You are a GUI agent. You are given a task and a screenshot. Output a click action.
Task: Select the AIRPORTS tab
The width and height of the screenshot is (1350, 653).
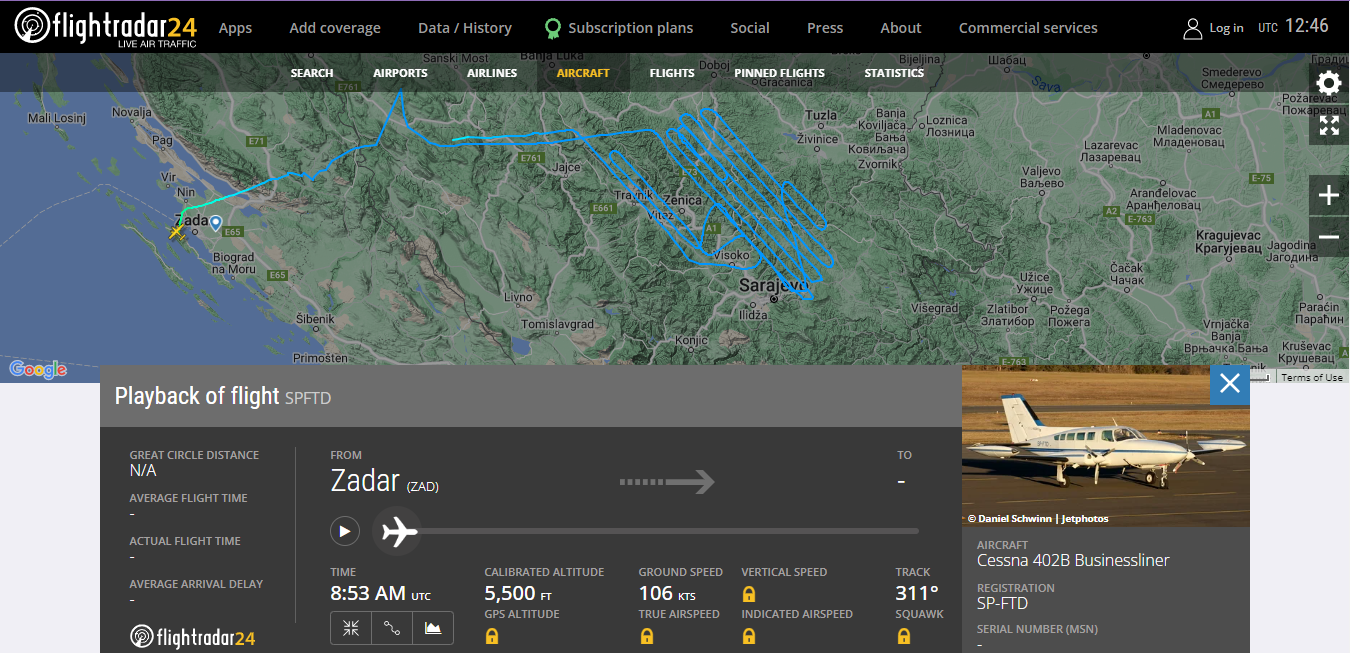click(x=400, y=73)
